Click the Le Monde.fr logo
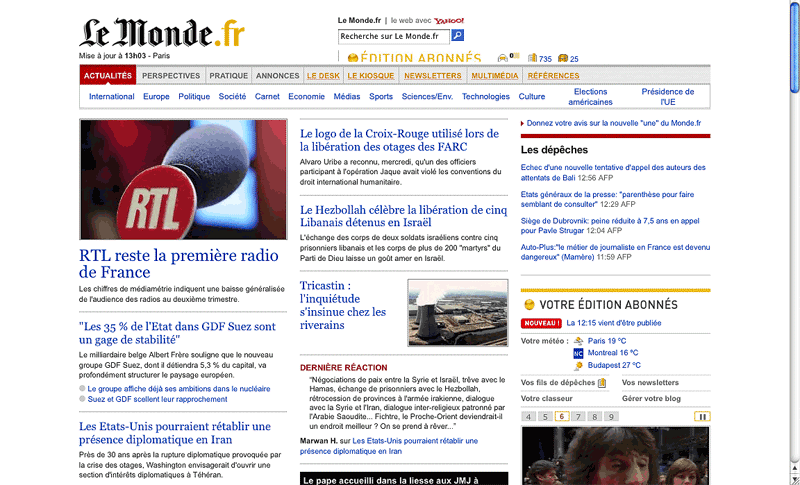The image size is (800, 485). pos(162,32)
